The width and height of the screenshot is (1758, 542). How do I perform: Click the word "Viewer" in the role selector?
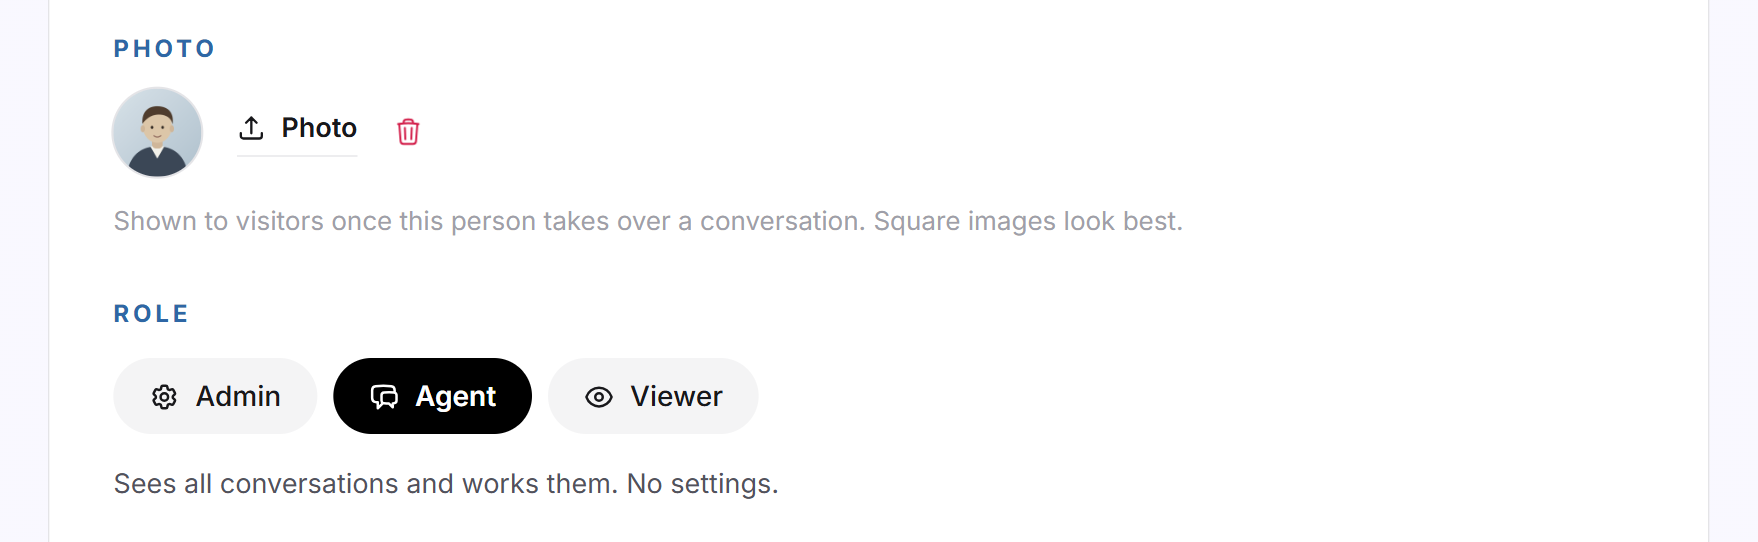[676, 396]
